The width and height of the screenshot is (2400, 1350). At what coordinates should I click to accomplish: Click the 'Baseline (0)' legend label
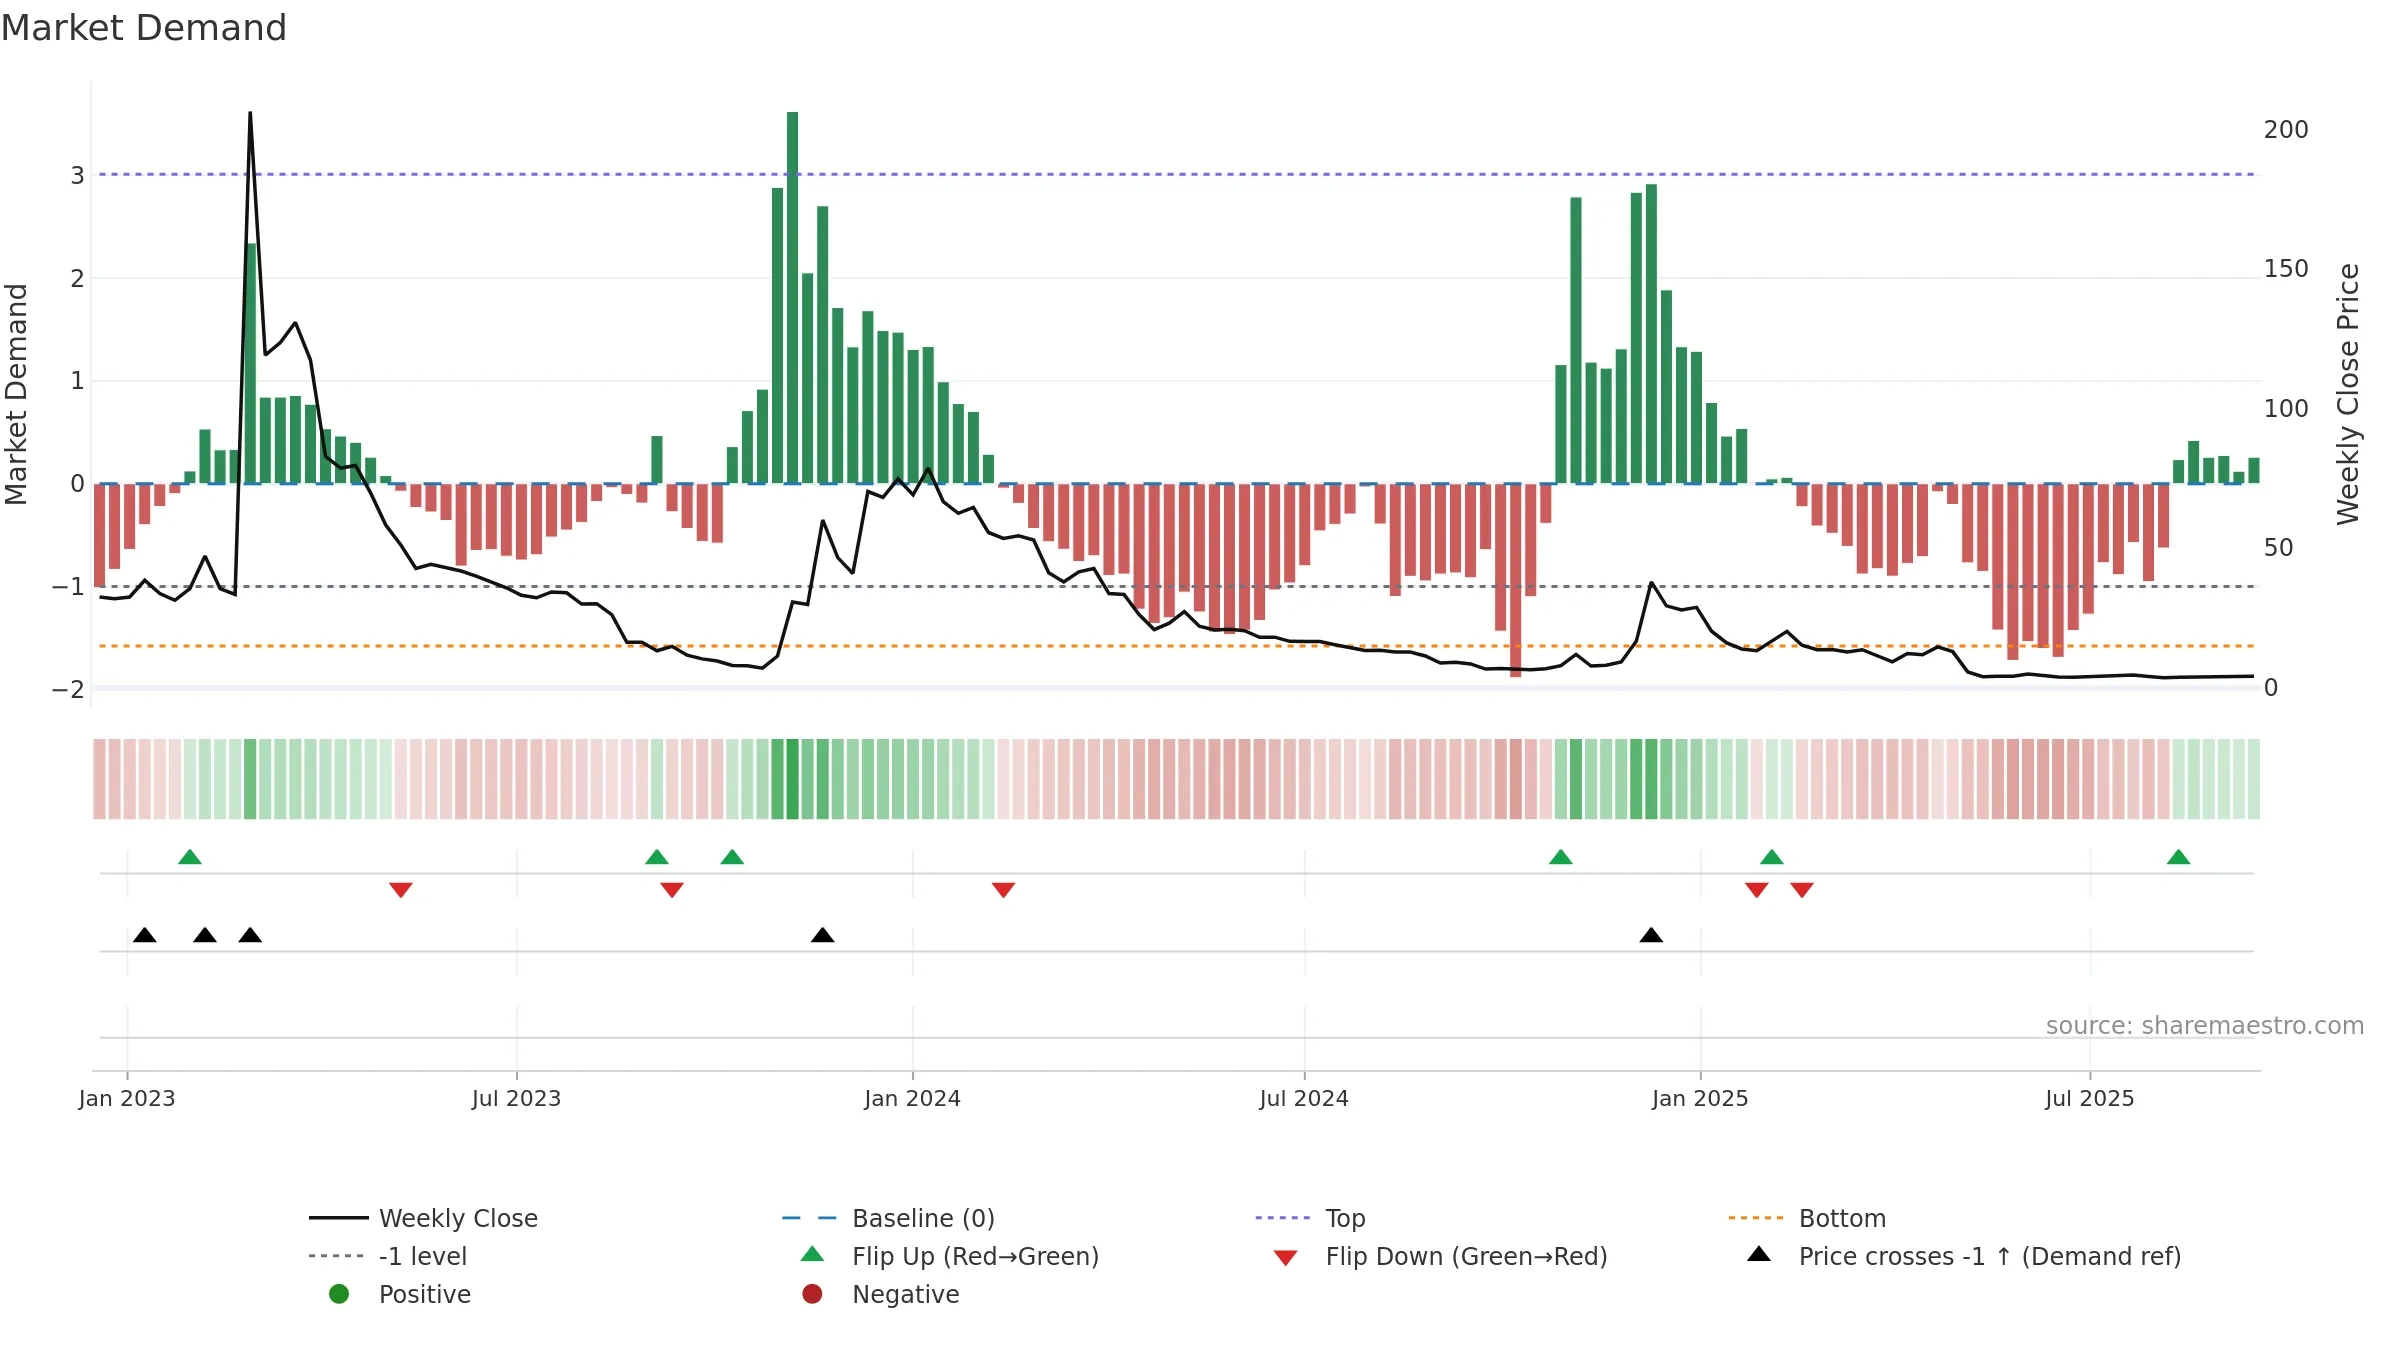[923, 1218]
